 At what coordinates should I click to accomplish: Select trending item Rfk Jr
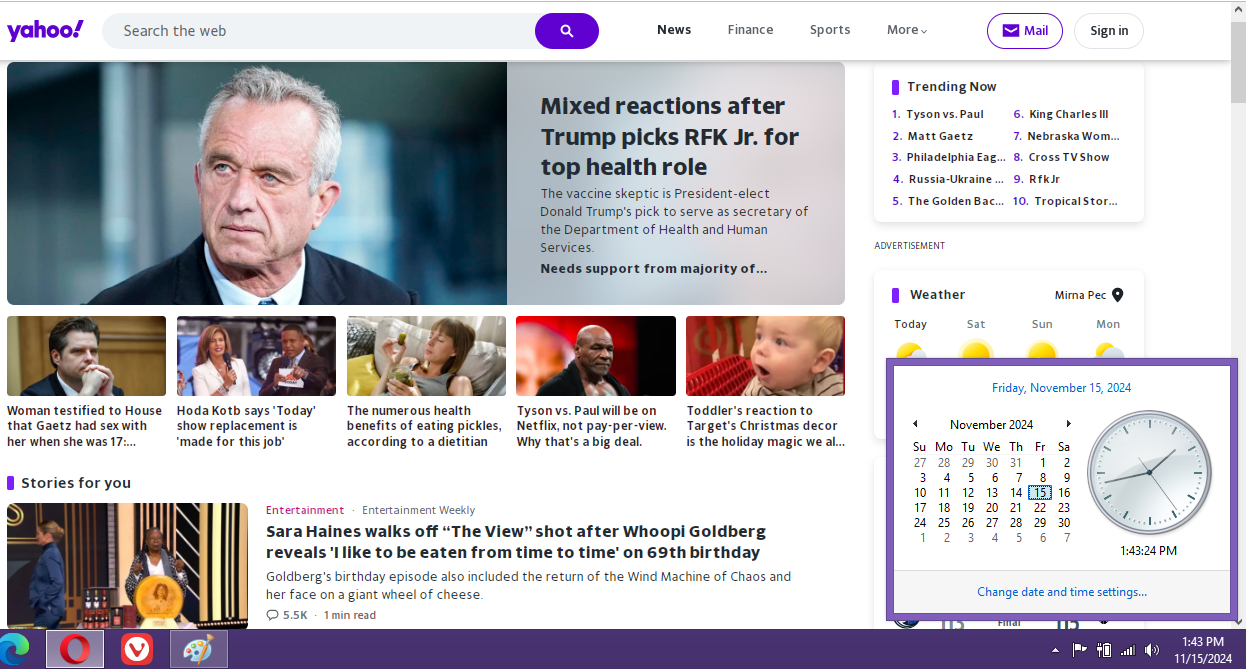point(1044,179)
